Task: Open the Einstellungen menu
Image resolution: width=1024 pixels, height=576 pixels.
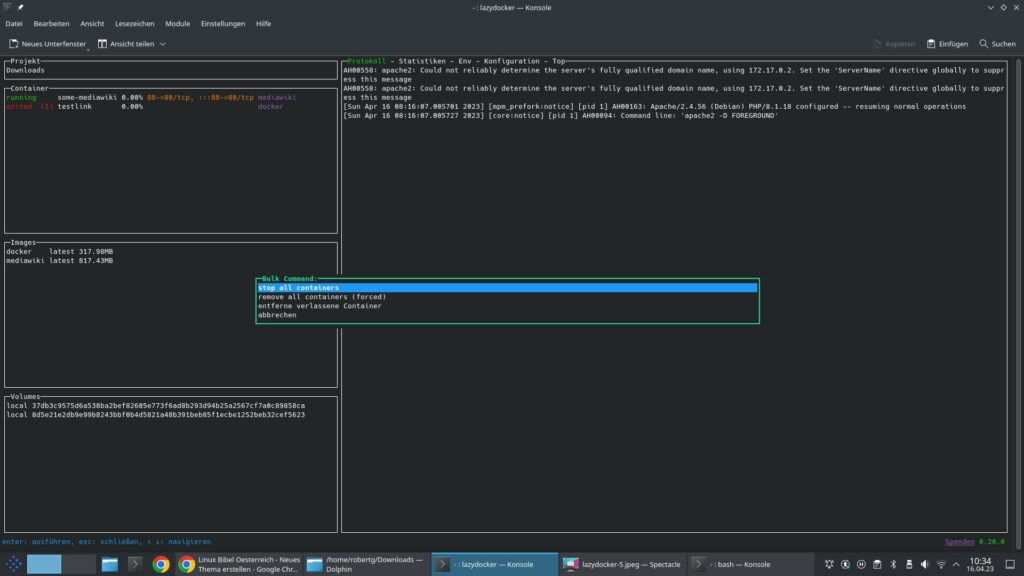Action: point(223,24)
